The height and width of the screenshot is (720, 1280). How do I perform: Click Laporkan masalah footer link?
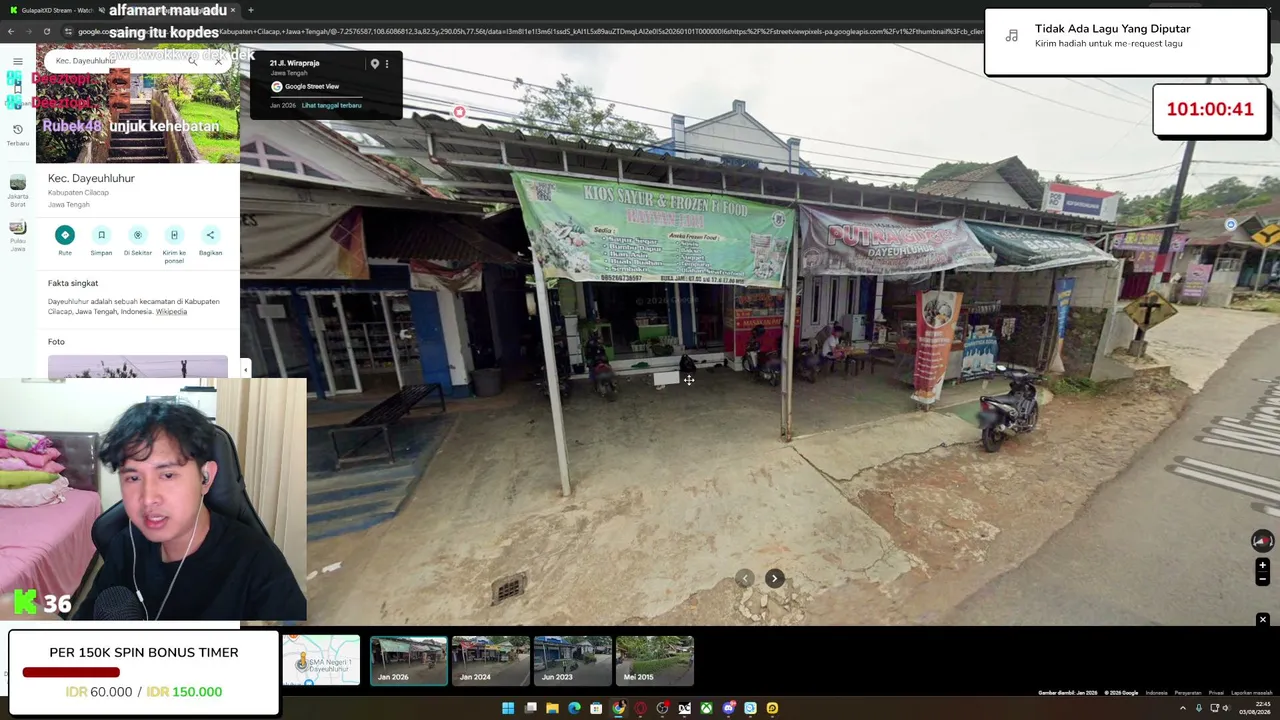point(1251,692)
